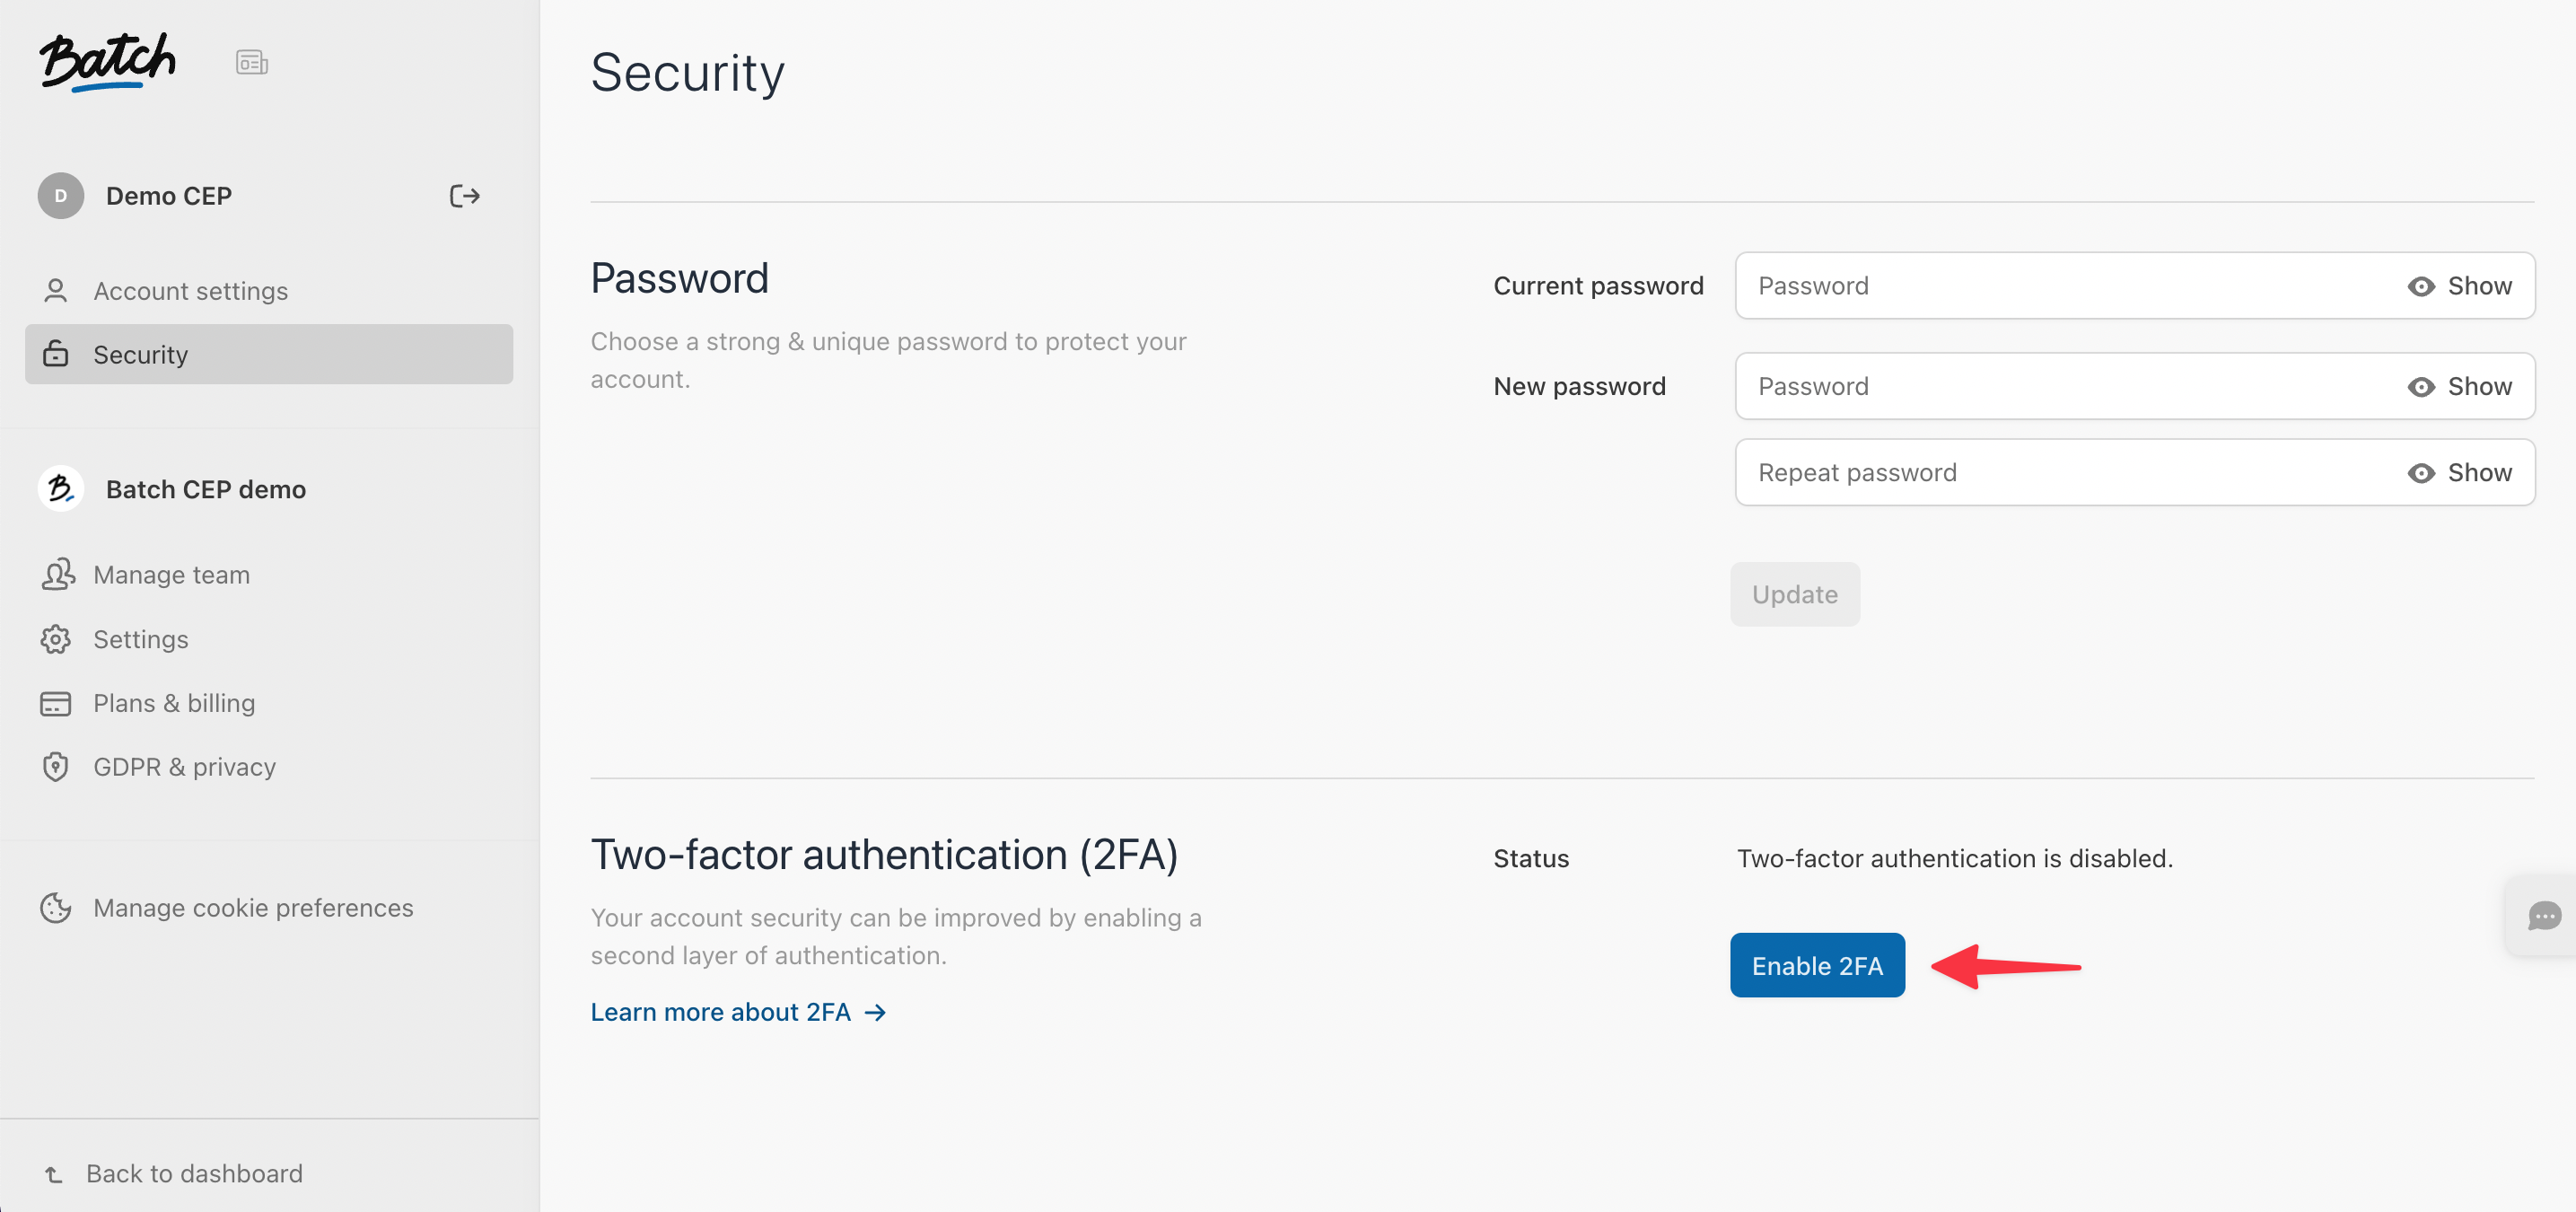Click the Batch logo
Image resolution: width=2576 pixels, height=1212 pixels.
click(108, 62)
